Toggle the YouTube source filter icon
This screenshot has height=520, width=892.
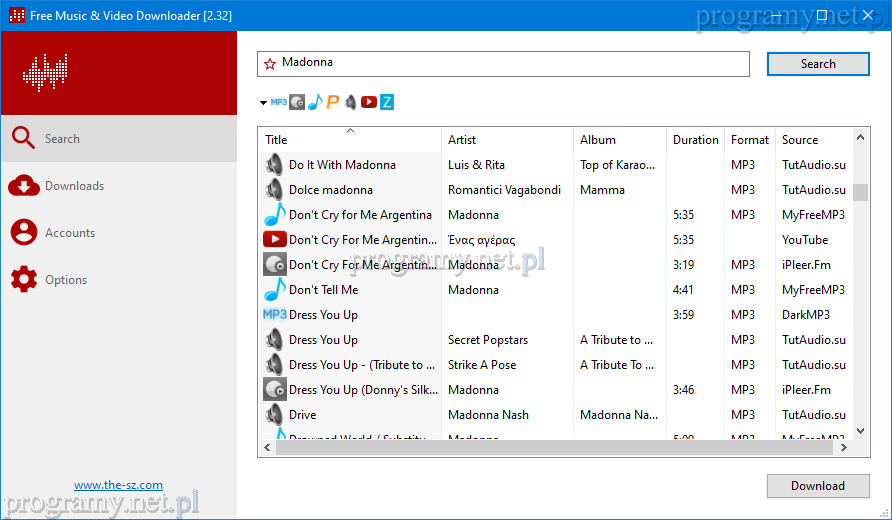[369, 102]
